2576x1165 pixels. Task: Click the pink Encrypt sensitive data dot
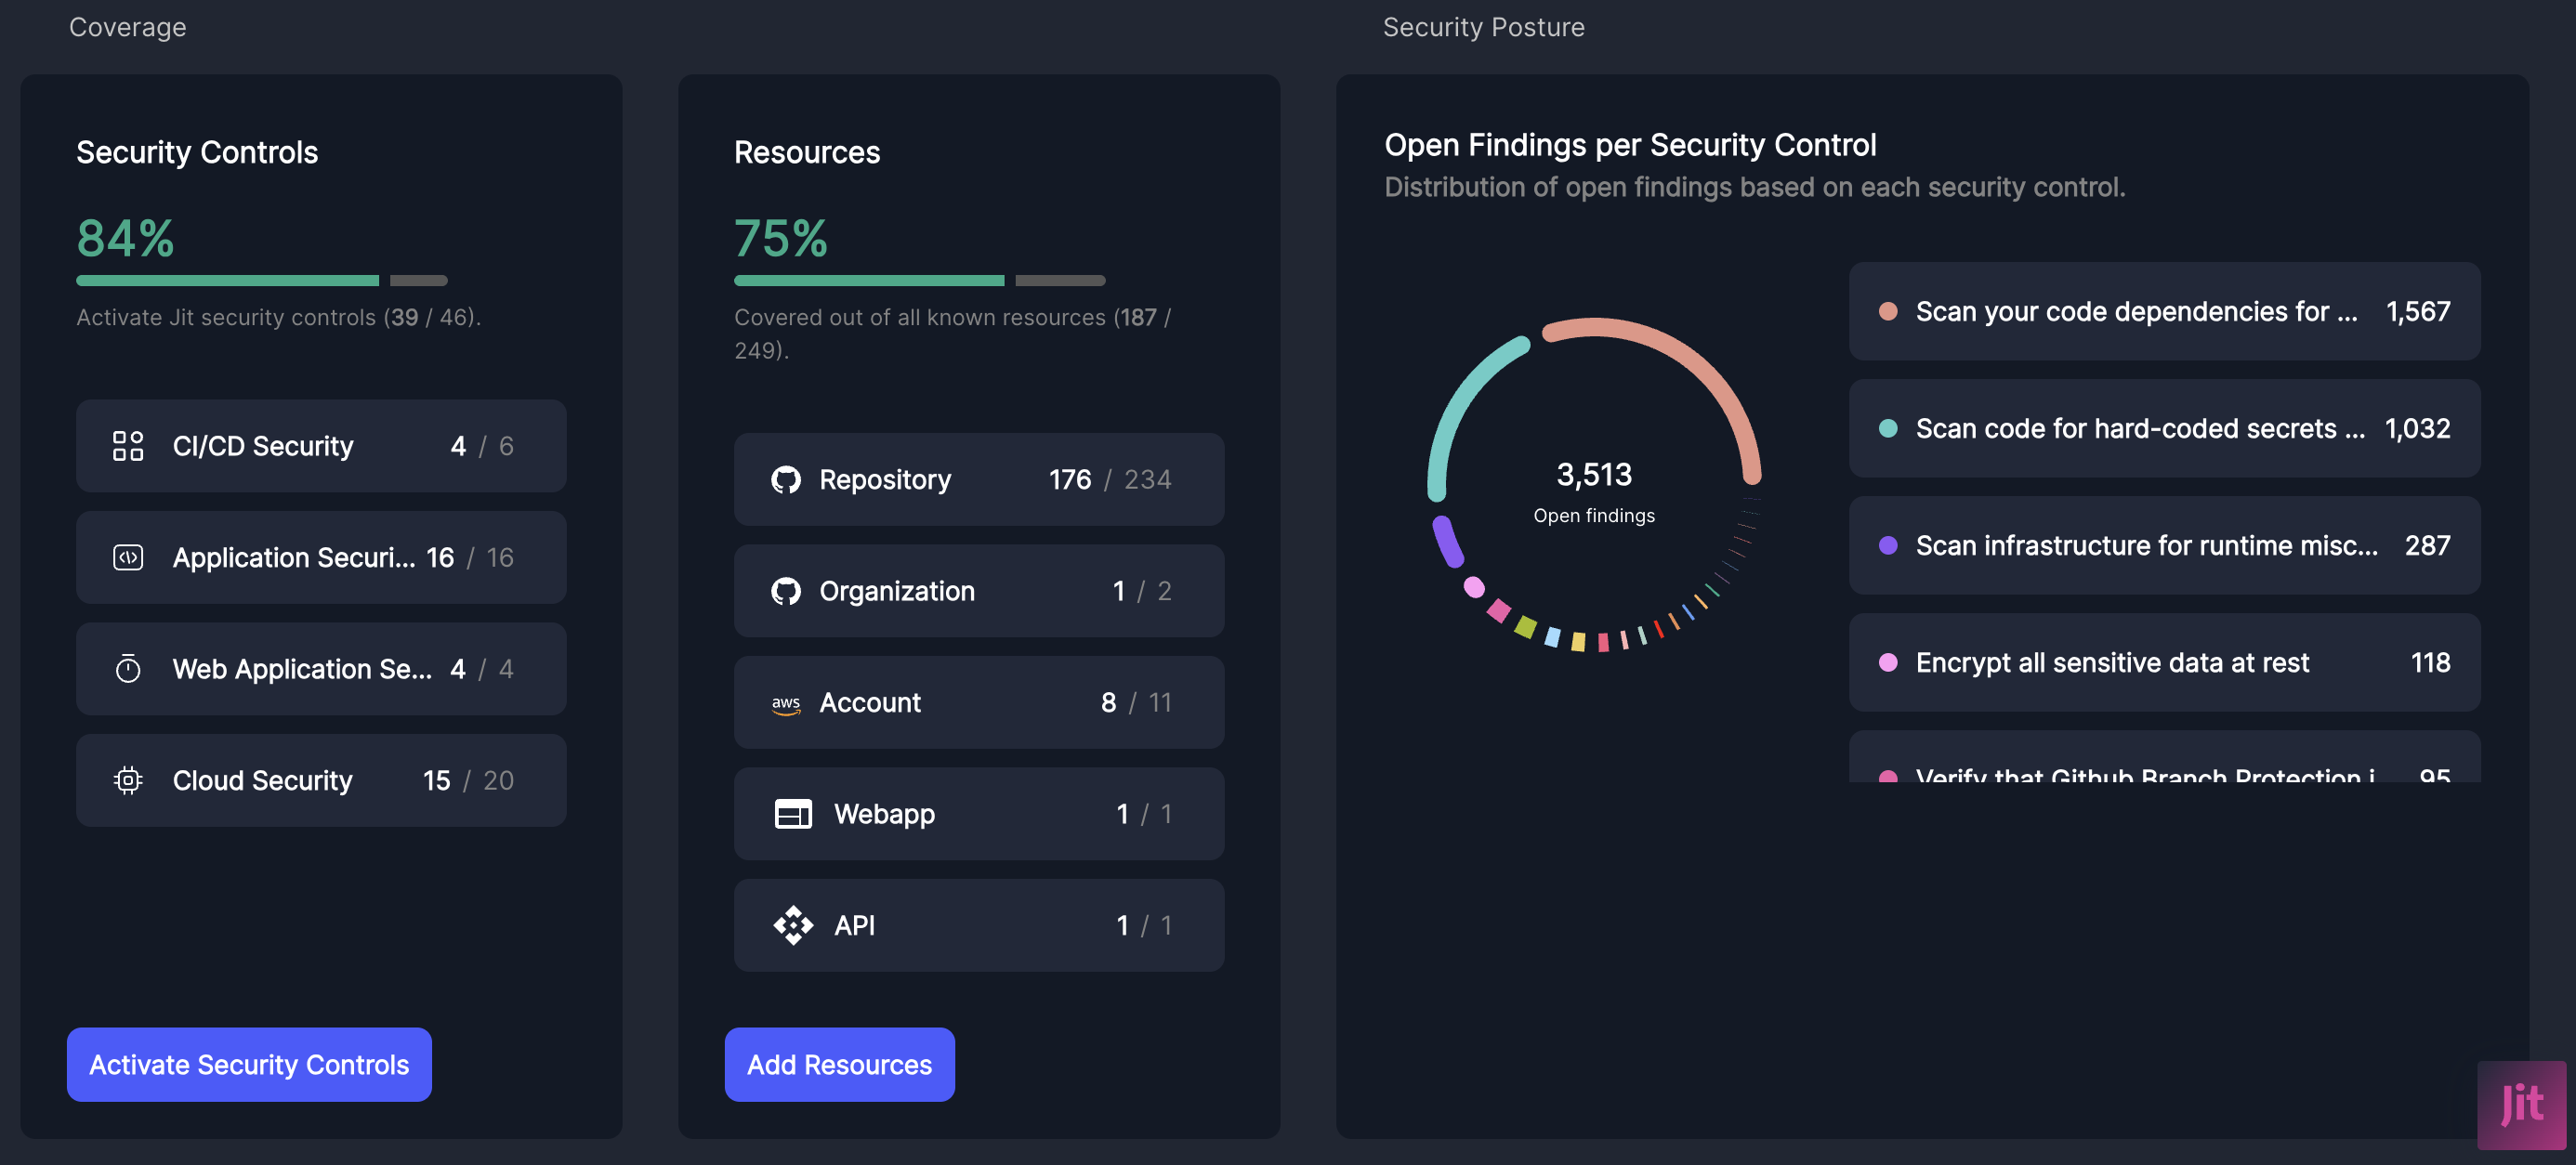coord(1888,663)
